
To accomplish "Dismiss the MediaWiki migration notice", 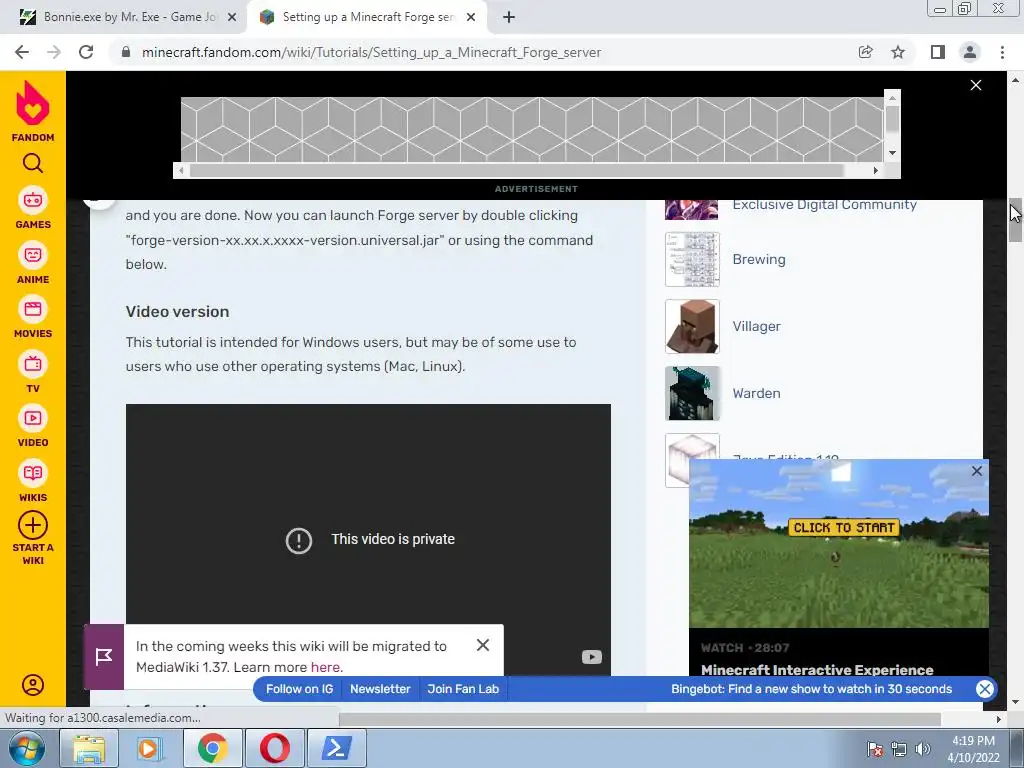I will point(483,645).
